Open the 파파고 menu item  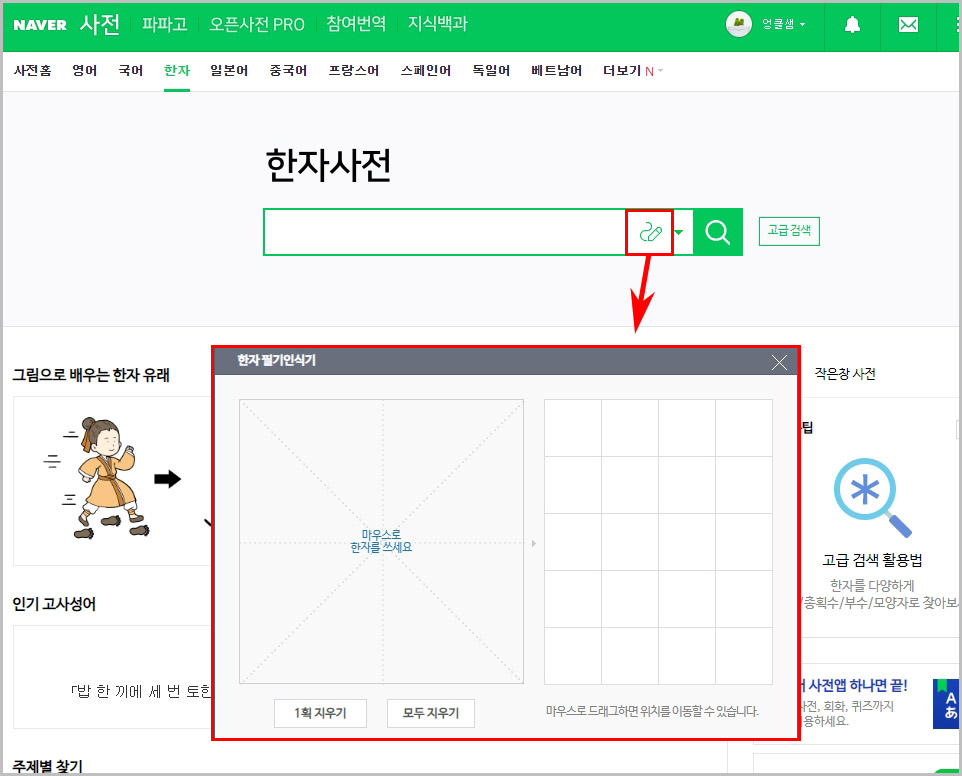(164, 25)
